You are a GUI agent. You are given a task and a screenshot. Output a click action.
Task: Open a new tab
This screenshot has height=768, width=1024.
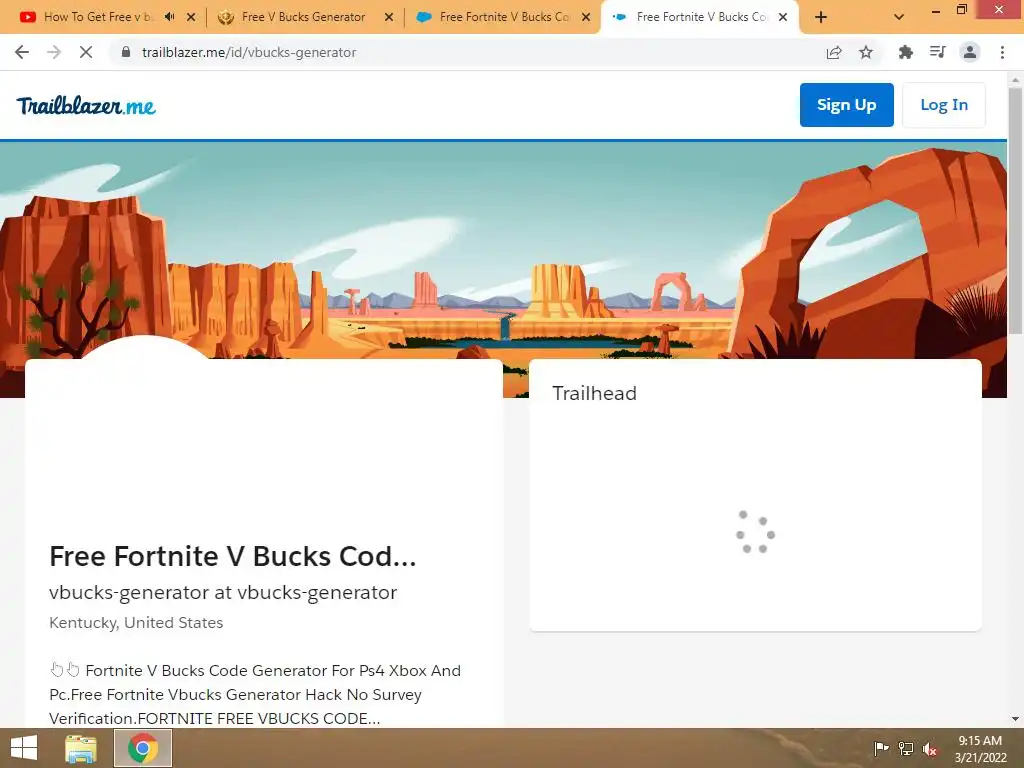tap(821, 17)
